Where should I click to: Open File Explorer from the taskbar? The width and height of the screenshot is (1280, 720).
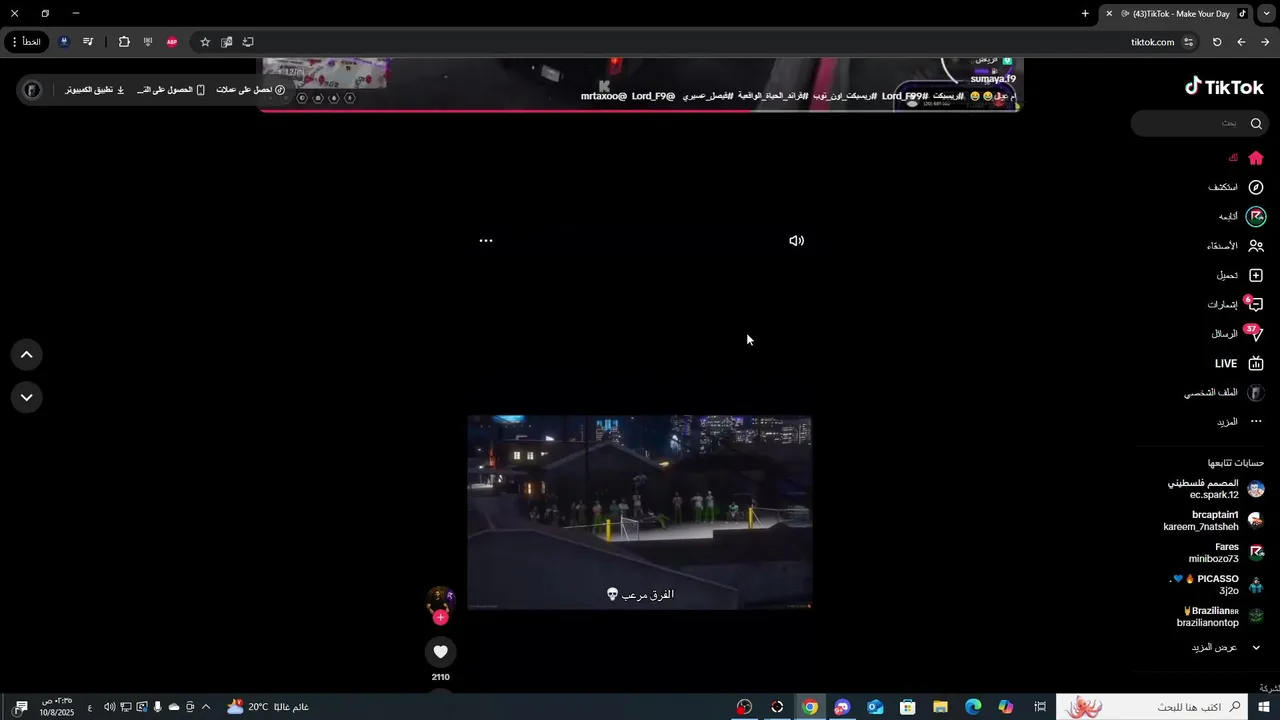tap(940, 707)
